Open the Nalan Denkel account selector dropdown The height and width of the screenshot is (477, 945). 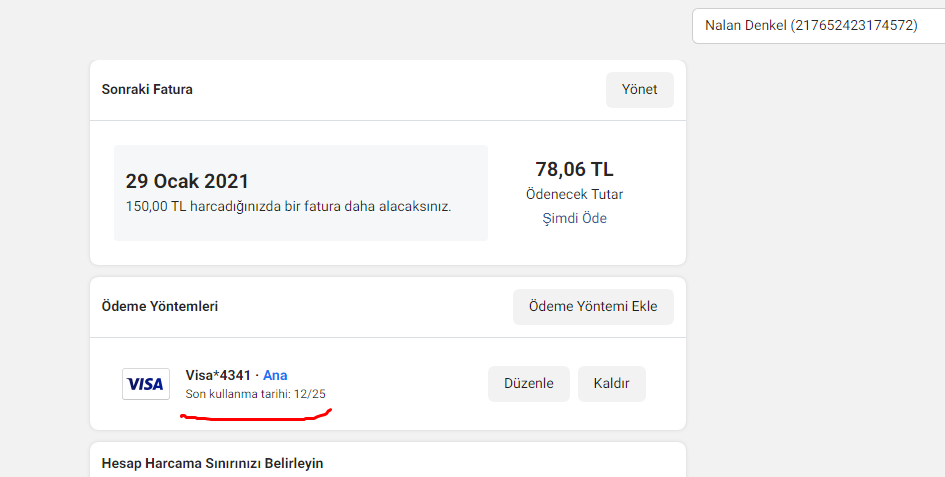coord(818,26)
